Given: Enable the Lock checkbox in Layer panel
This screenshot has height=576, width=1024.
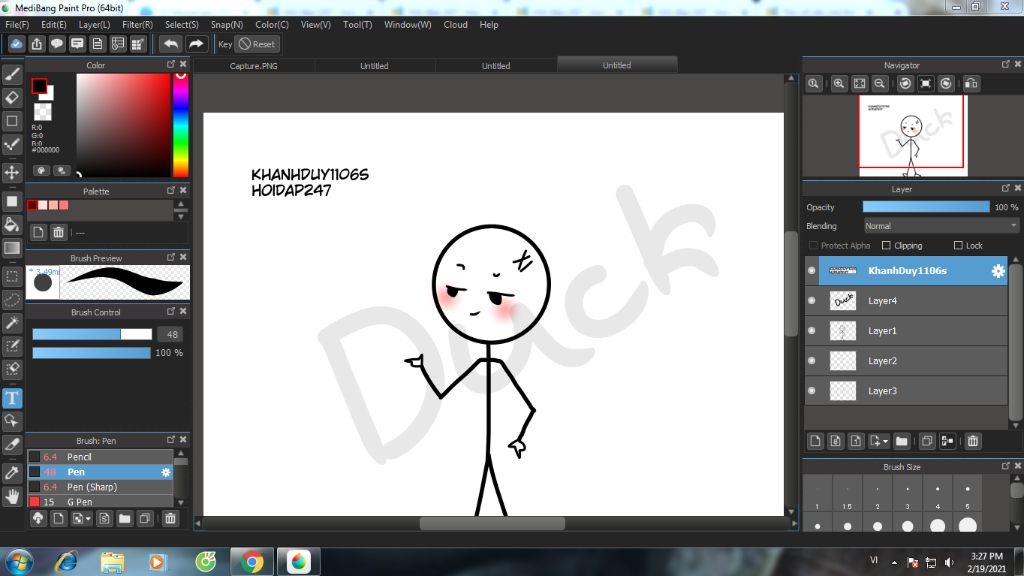Looking at the screenshot, I should tap(958, 246).
